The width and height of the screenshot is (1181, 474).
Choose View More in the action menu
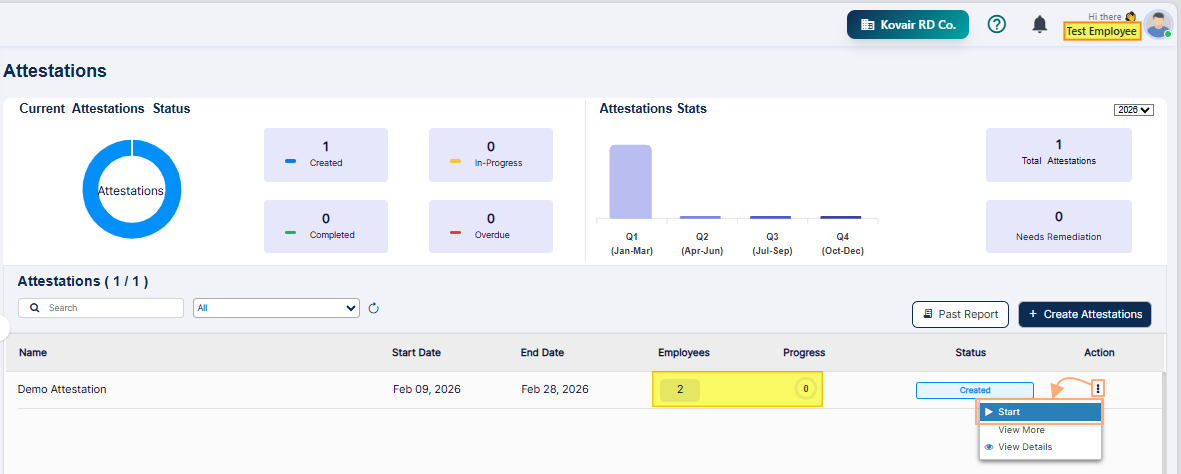[x=1021, y=430]
